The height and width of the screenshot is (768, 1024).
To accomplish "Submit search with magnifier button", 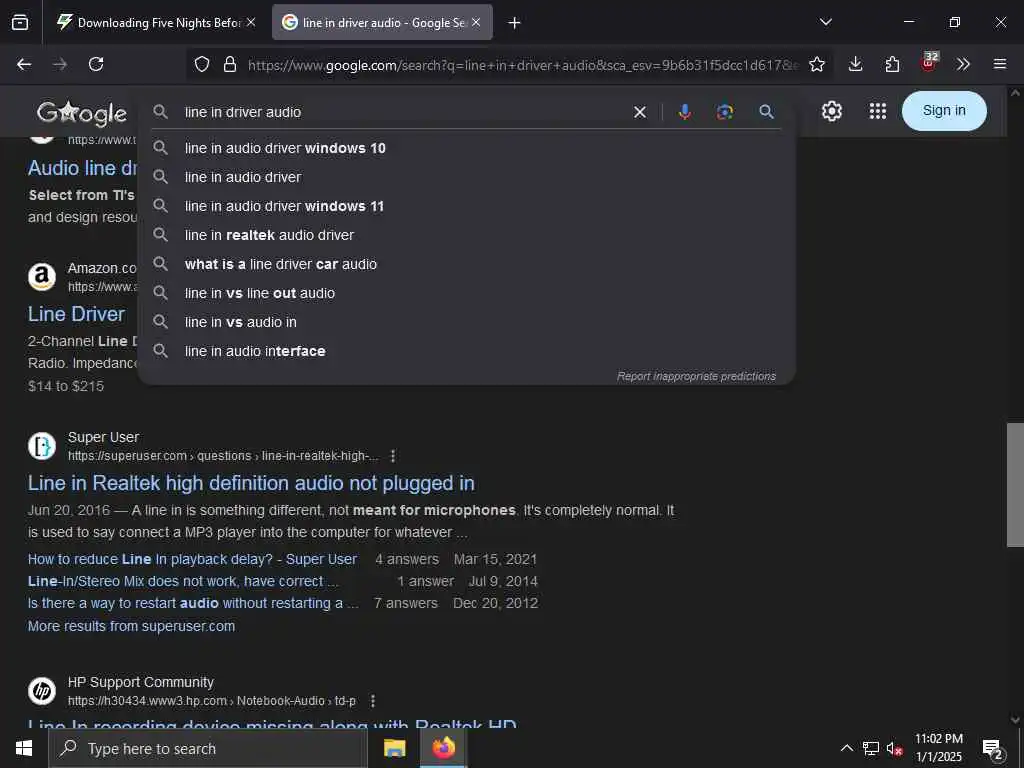I will (767, 112).
